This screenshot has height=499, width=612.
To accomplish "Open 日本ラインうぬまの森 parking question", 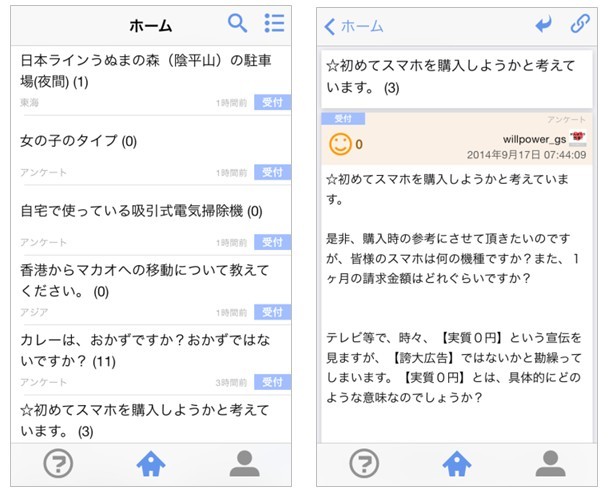I will pos(151,81).
